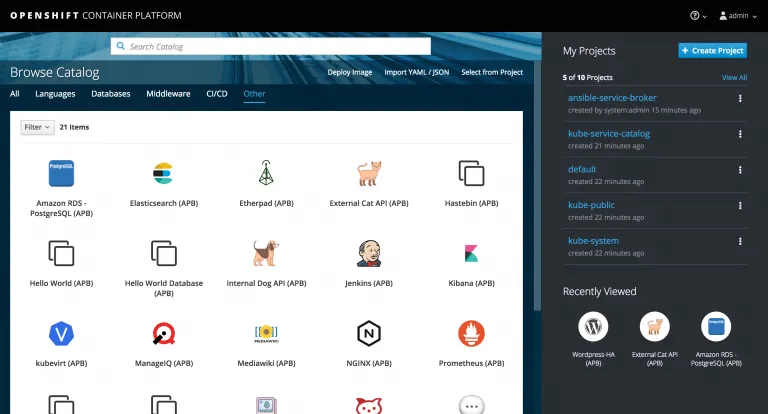Viewport: 768px width, 414px height.
Task: Select the Elasticsearch (APB) icon
Action: (x=162, y=172)
